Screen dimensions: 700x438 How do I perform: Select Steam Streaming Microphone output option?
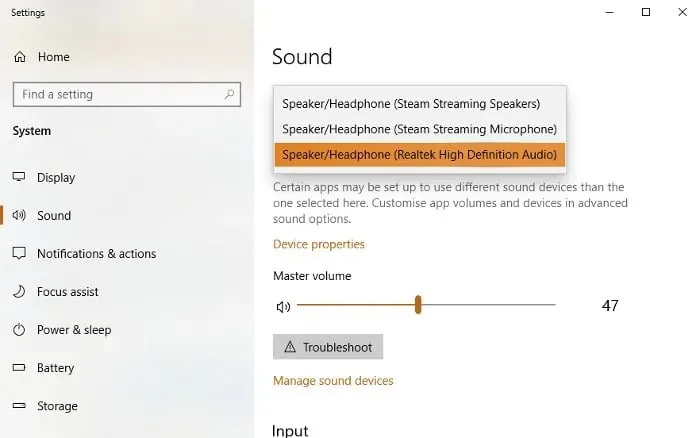[420, 129]
